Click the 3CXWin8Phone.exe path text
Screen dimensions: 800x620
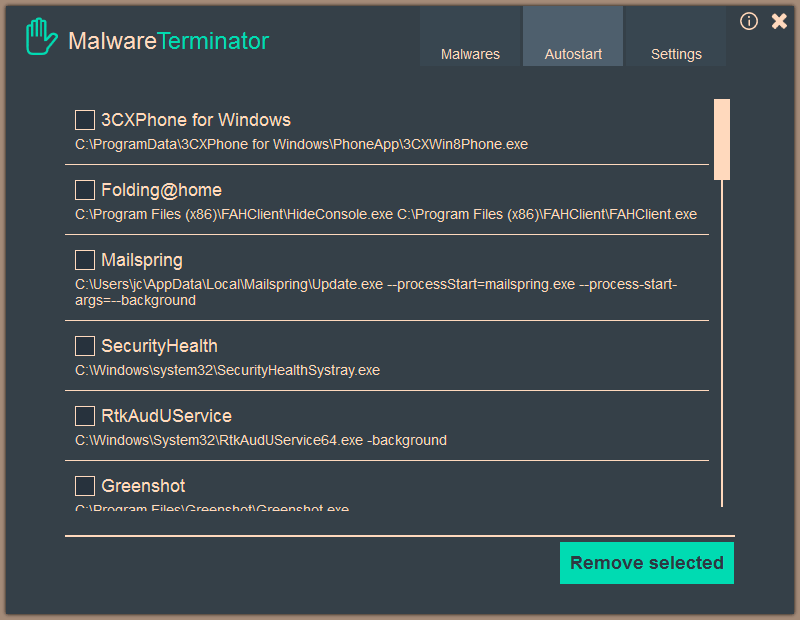301,145
